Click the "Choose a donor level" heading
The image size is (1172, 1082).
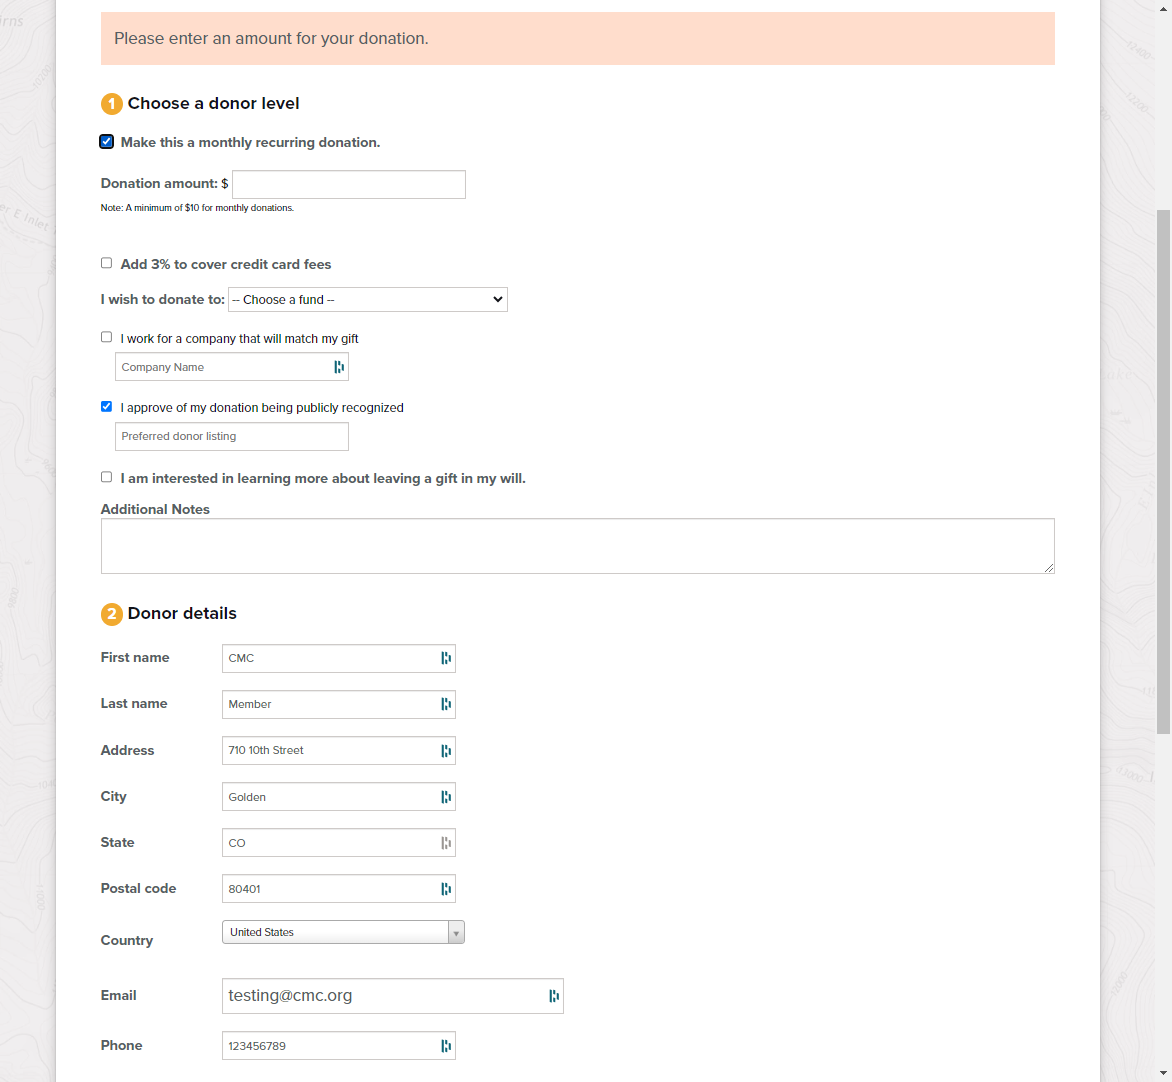213,103
